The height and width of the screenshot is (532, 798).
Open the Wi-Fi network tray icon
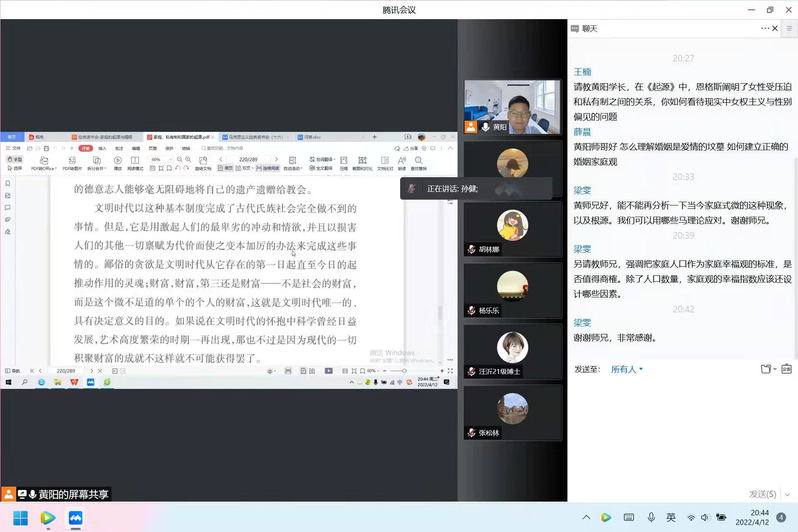[x=690, y=517]
